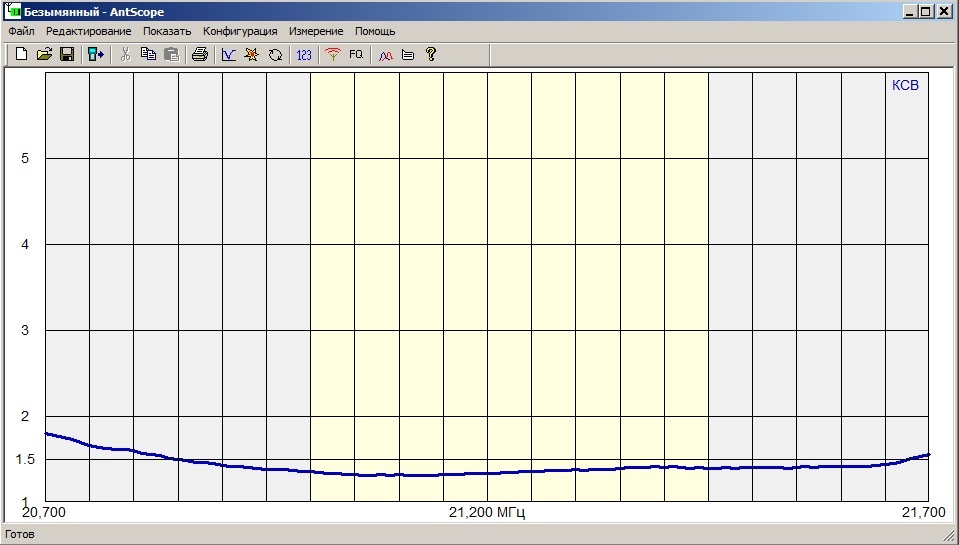Screen dimensions: 959x545
Task: Open the Файл menu
Action: pyautogui.click(x=21, y=31)
